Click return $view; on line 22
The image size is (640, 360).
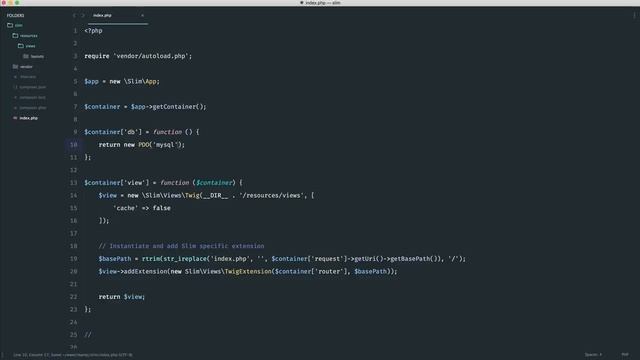(122, 296)
